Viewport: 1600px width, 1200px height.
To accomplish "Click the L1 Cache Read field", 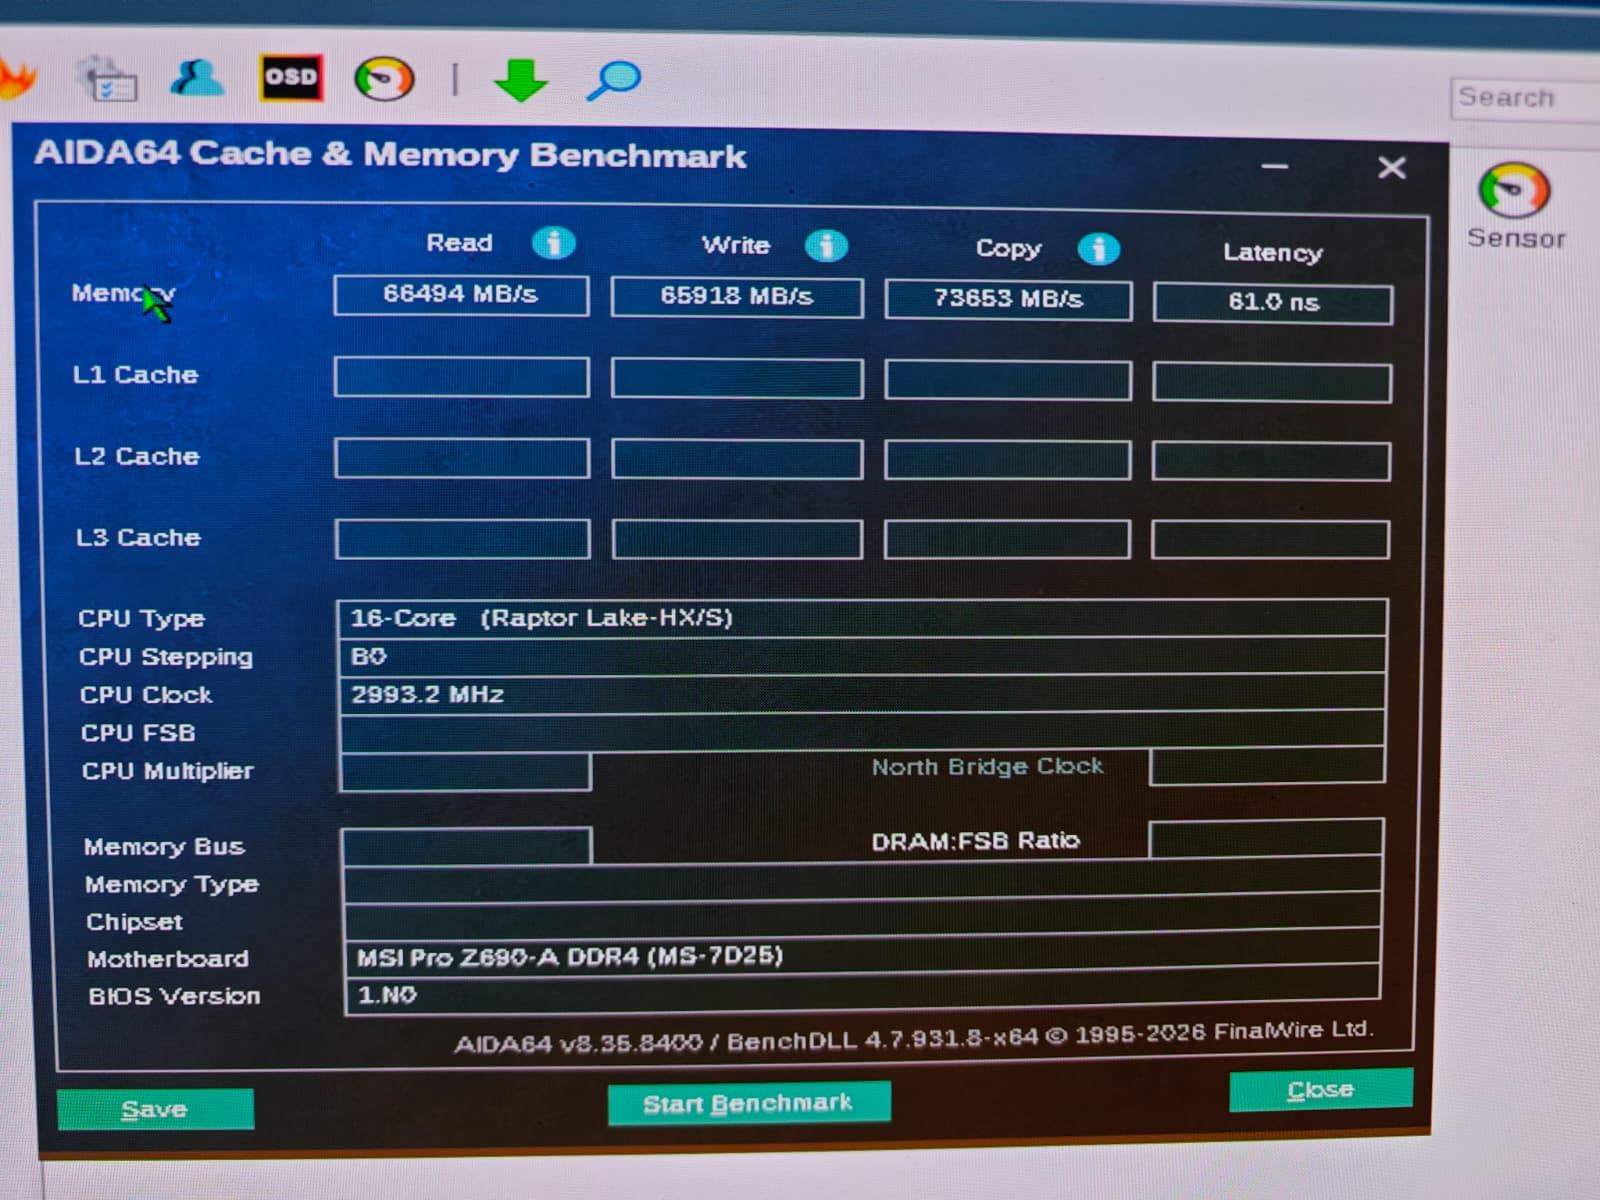I will click(x=461, y=377).
